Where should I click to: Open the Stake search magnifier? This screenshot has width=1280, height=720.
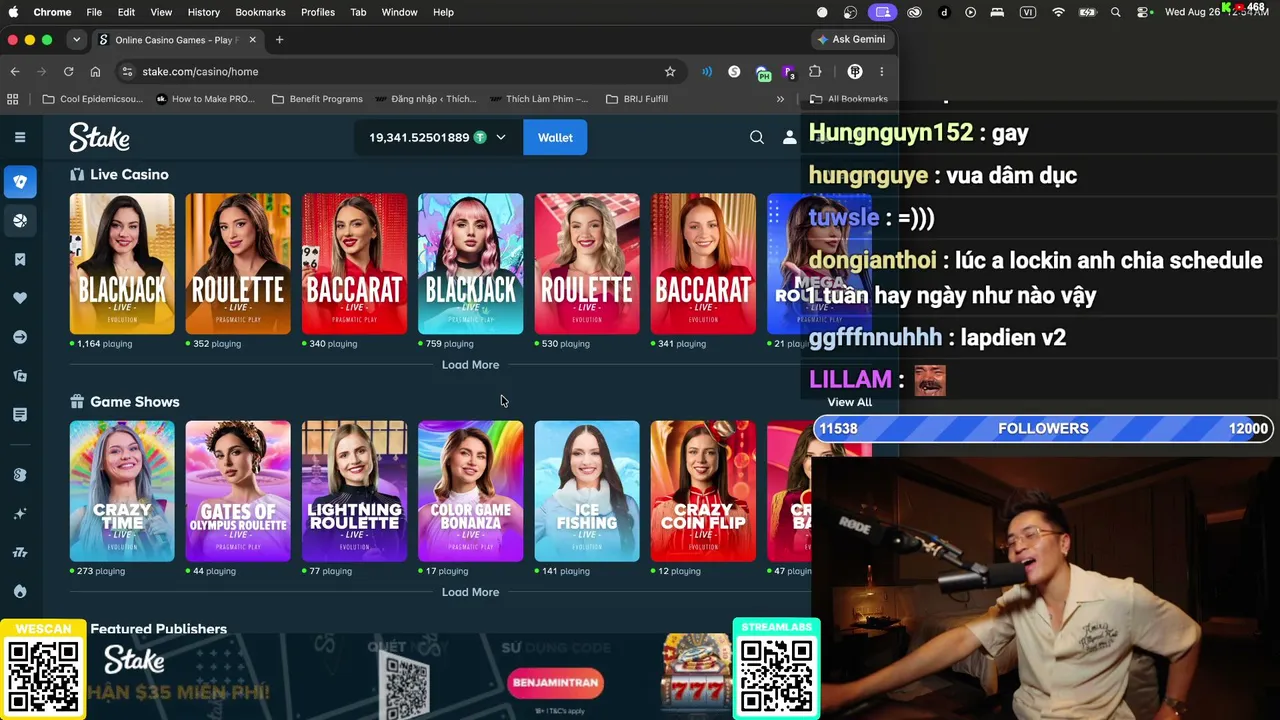coord(757,137)
